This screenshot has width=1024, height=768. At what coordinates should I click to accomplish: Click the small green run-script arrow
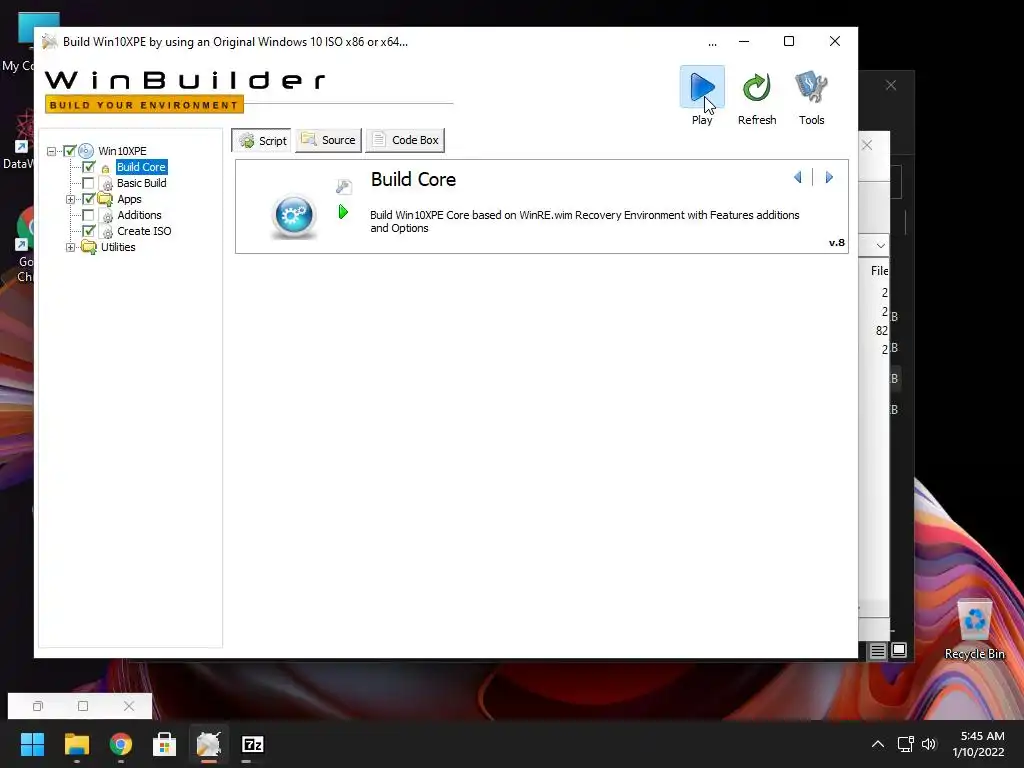click(x=343, y=212)
